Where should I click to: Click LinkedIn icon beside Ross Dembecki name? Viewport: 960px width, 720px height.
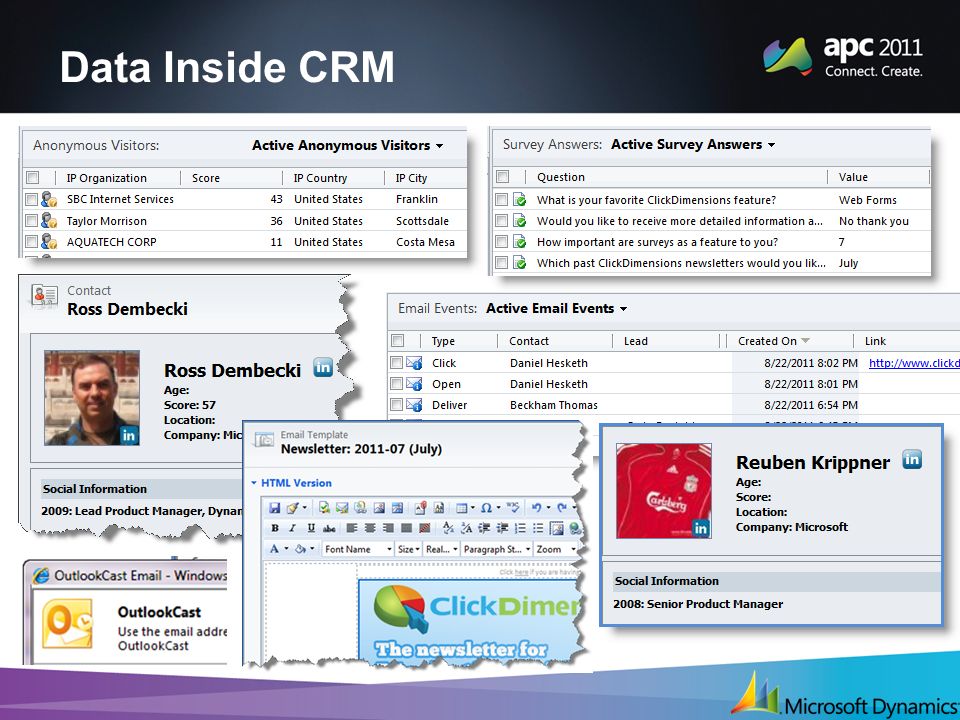323,367
